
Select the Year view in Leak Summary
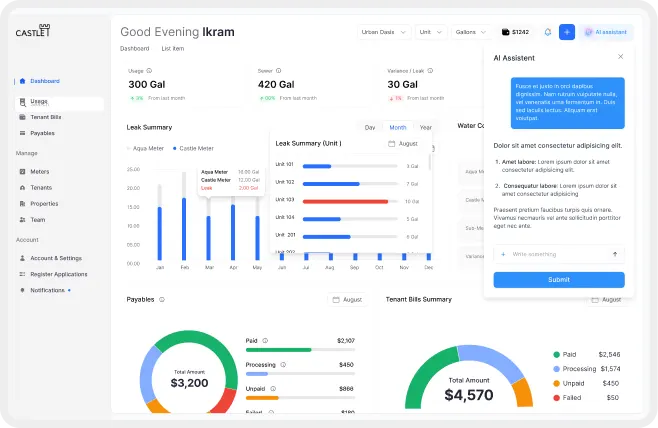coord(426,128)
